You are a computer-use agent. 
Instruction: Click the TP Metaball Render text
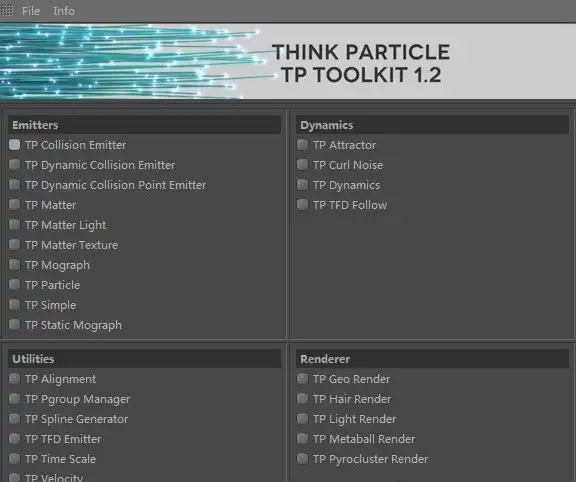point(364,439)
